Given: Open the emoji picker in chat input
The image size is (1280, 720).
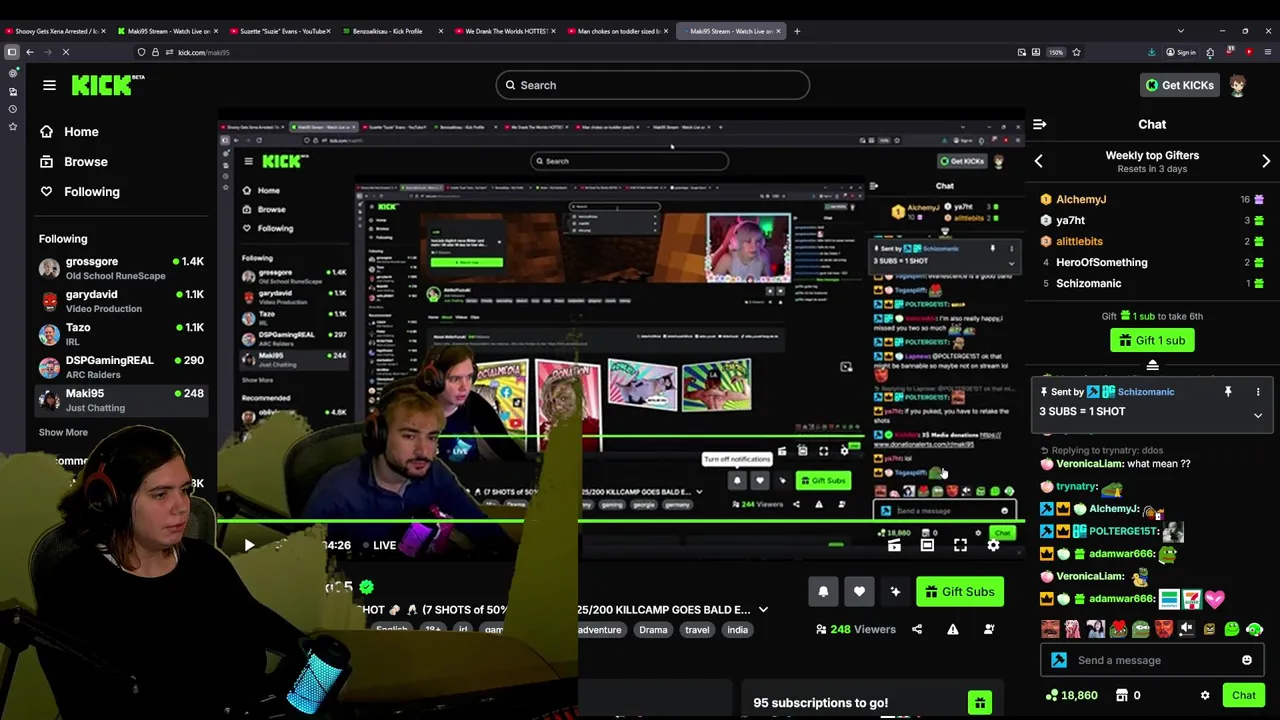Looking at the screenshot, I should click(x=1246, y=660).
